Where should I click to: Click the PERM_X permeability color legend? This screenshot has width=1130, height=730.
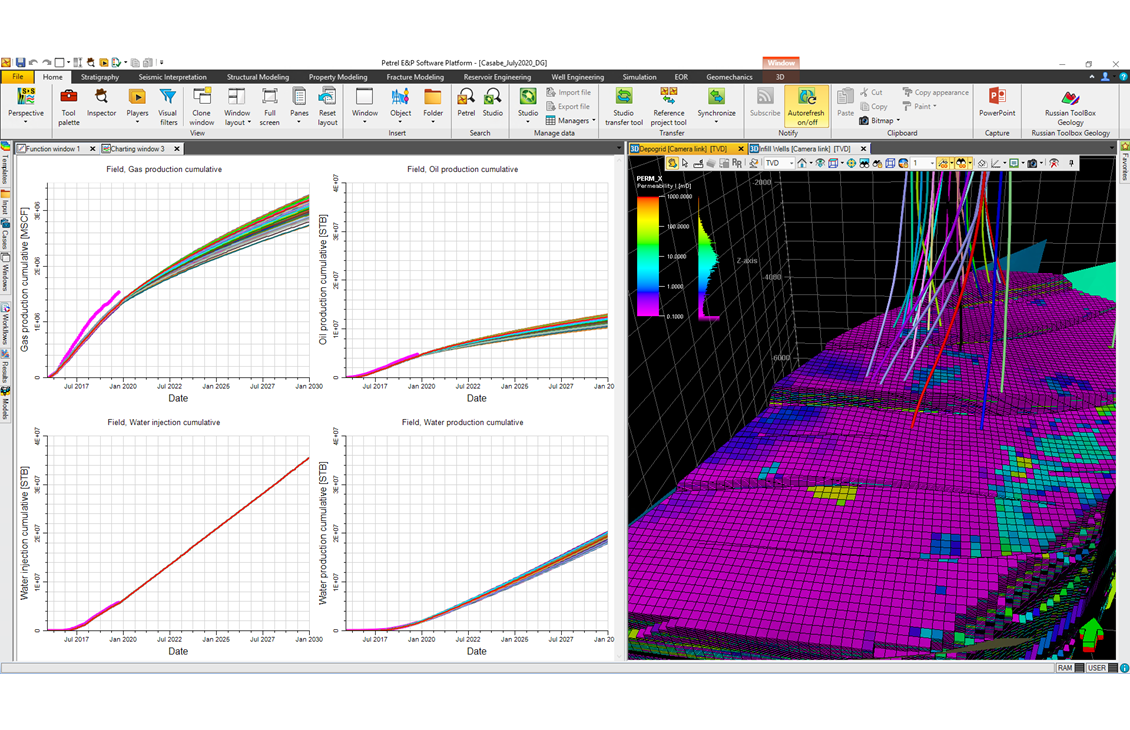(x=646, y=255)
